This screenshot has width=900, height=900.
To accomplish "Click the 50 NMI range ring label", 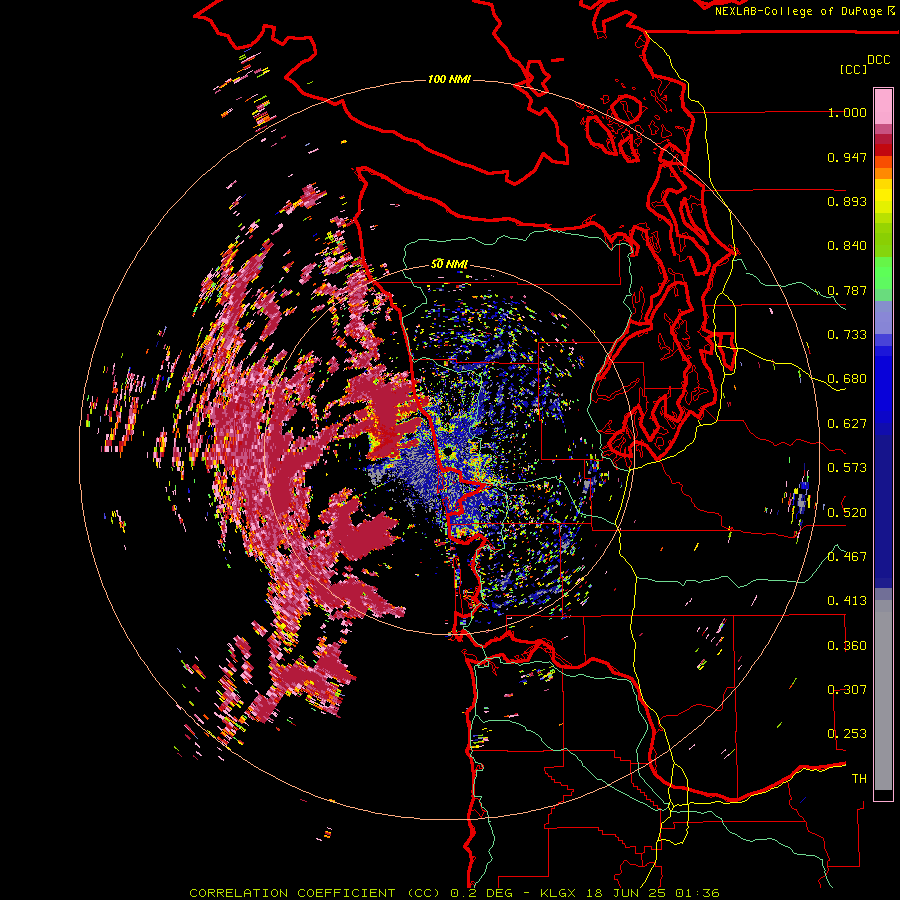I will click(449, 264).
